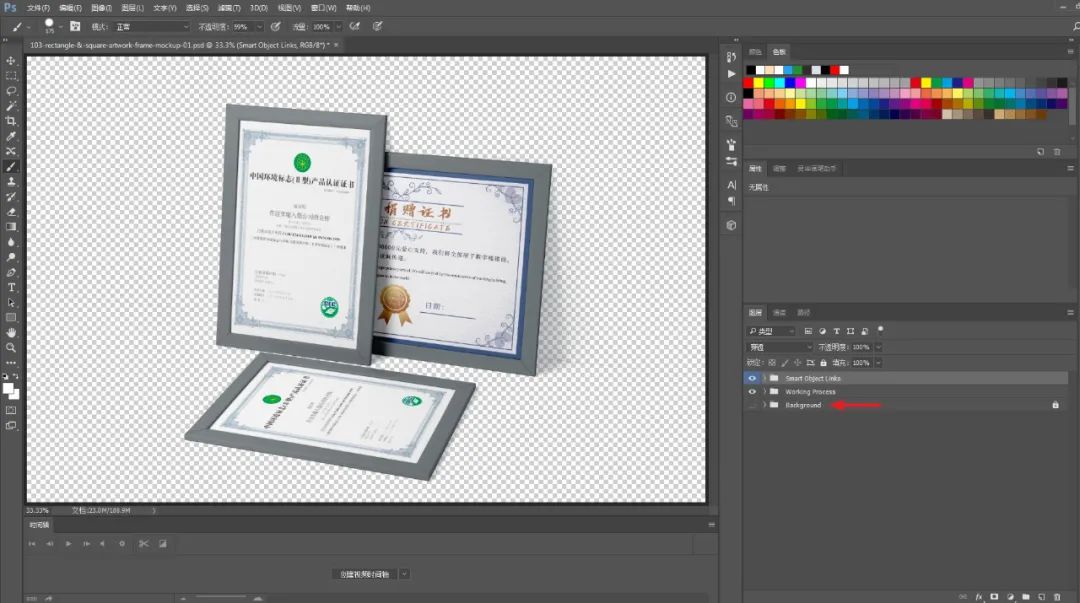
Task: Hide the Working Process layer group
Action: [x=752, y=391]
